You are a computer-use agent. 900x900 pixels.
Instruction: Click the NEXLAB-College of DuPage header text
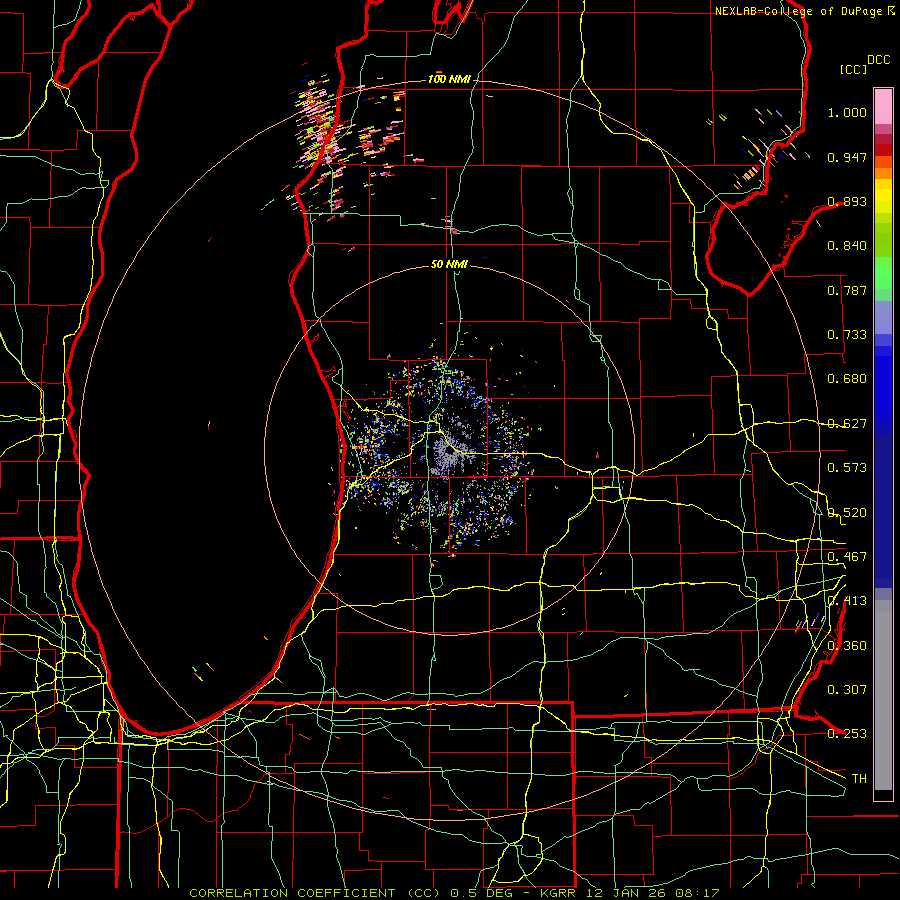point(799,11)
